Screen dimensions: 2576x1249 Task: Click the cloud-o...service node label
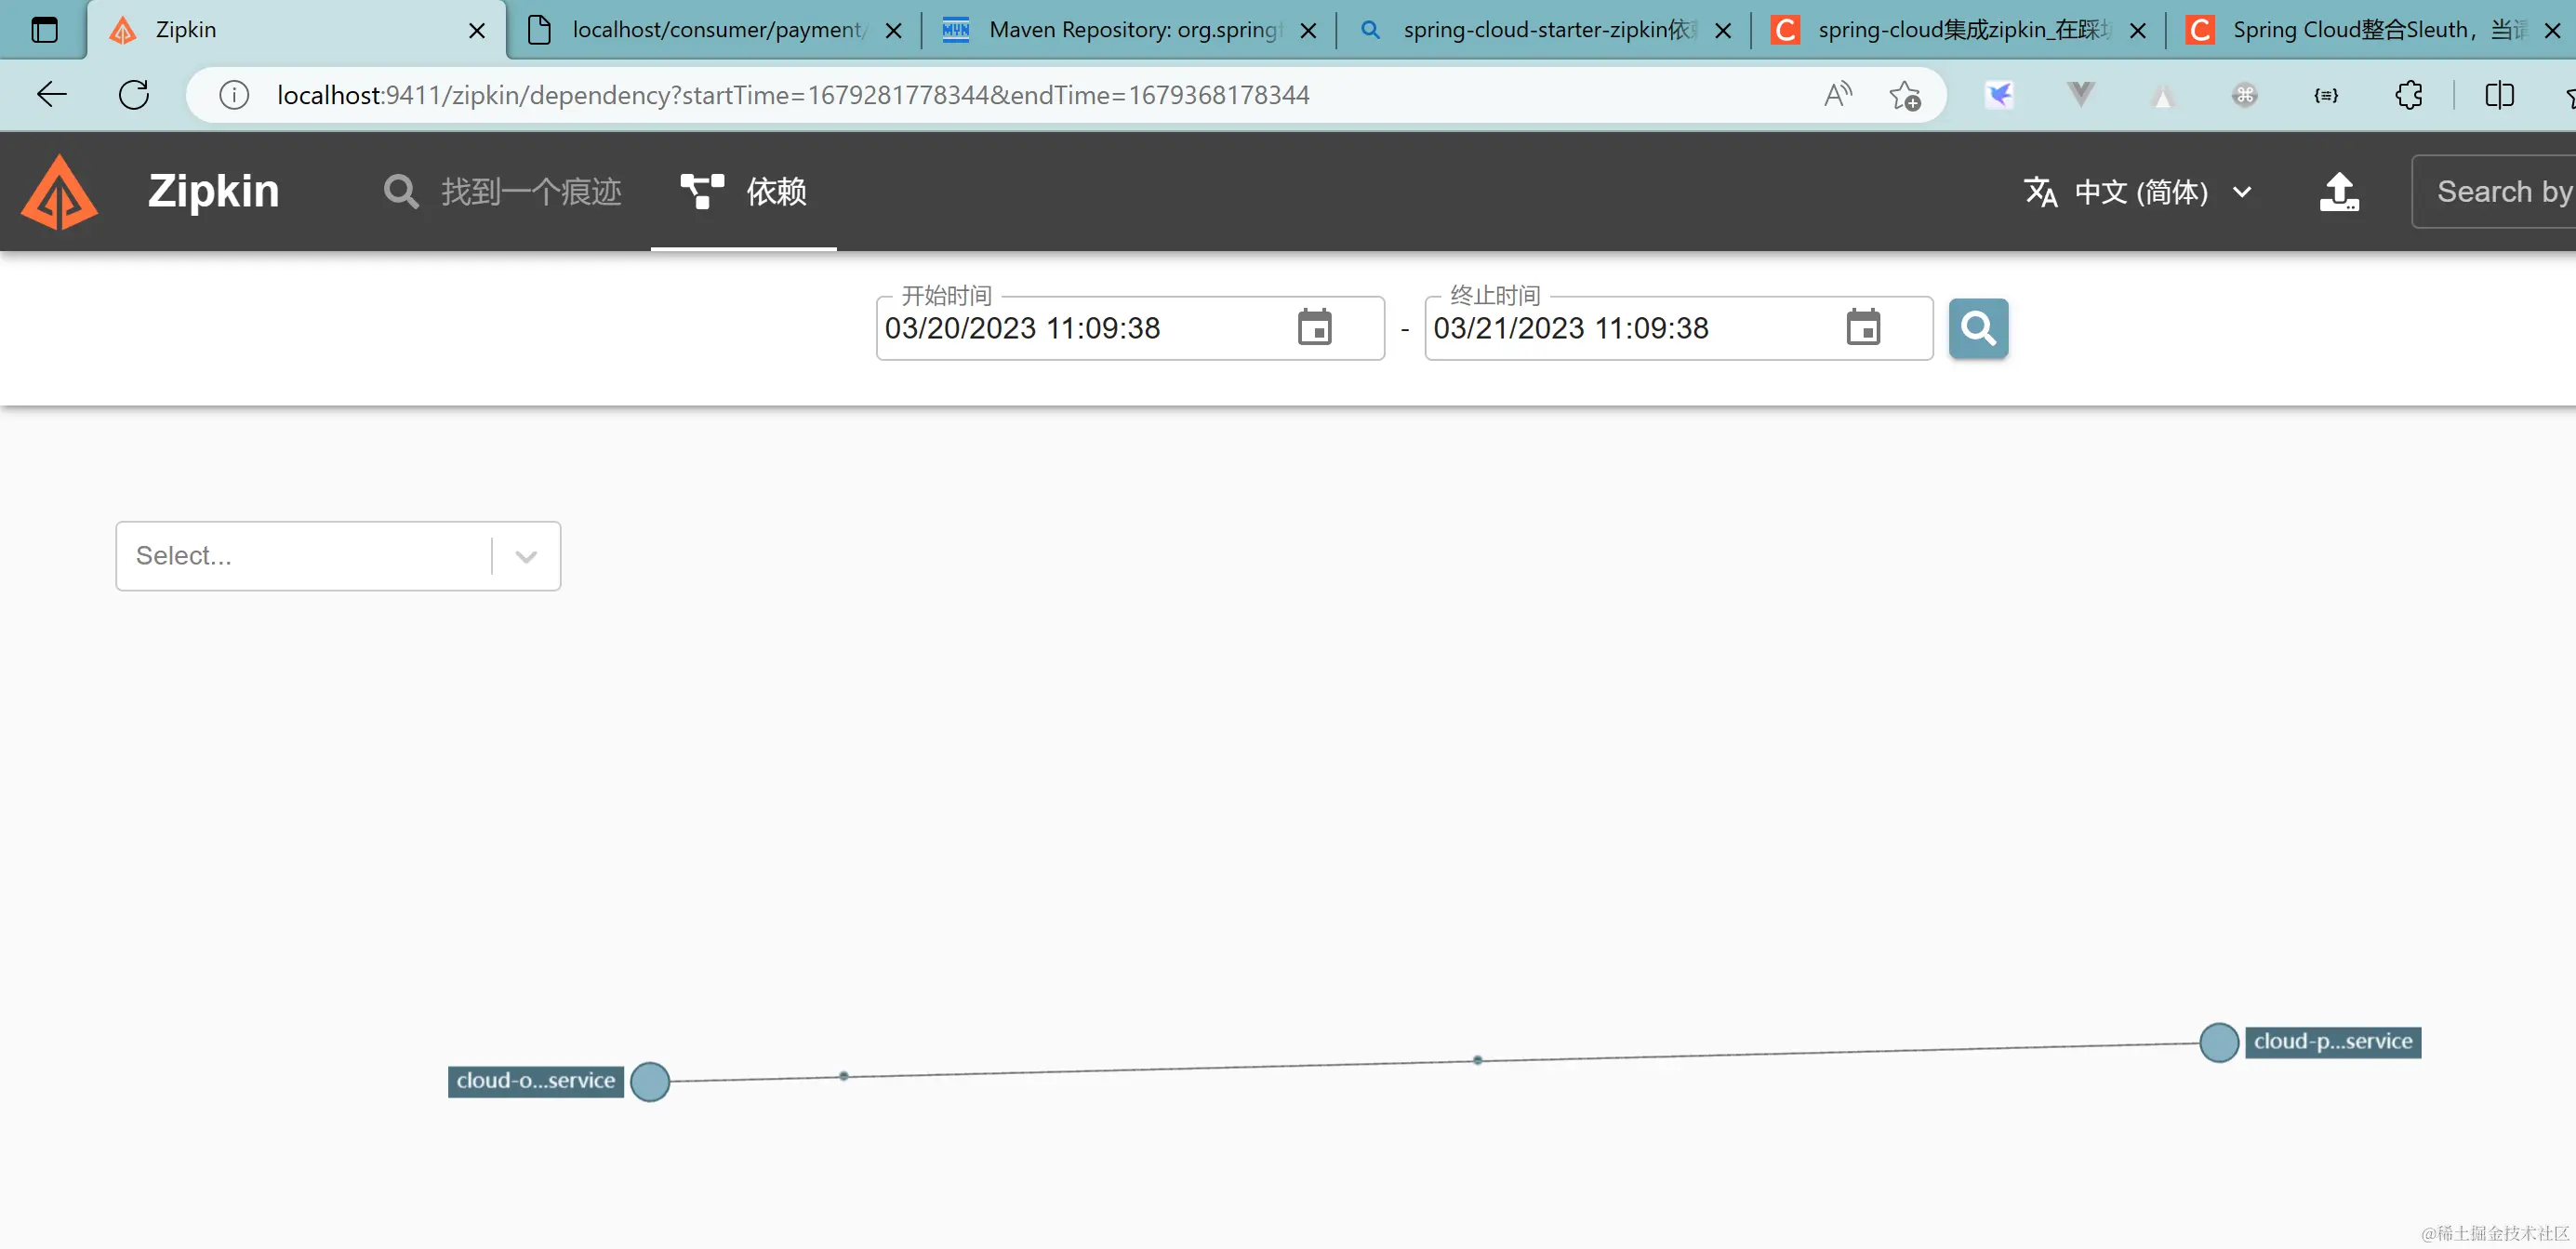(x=535, y=1081)
